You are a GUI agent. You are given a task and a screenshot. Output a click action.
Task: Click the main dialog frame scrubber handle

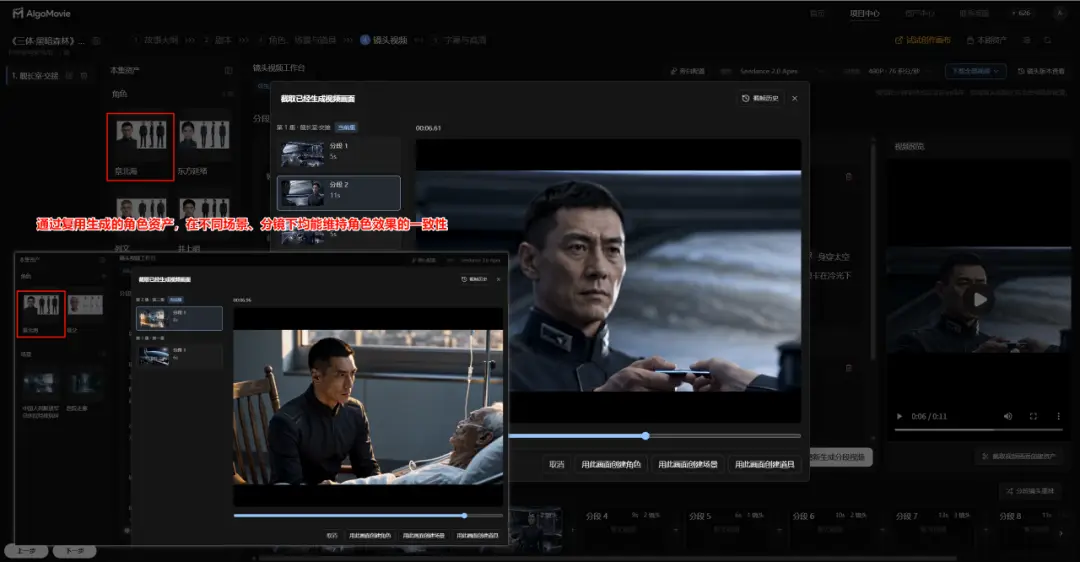tap(645, 436)
